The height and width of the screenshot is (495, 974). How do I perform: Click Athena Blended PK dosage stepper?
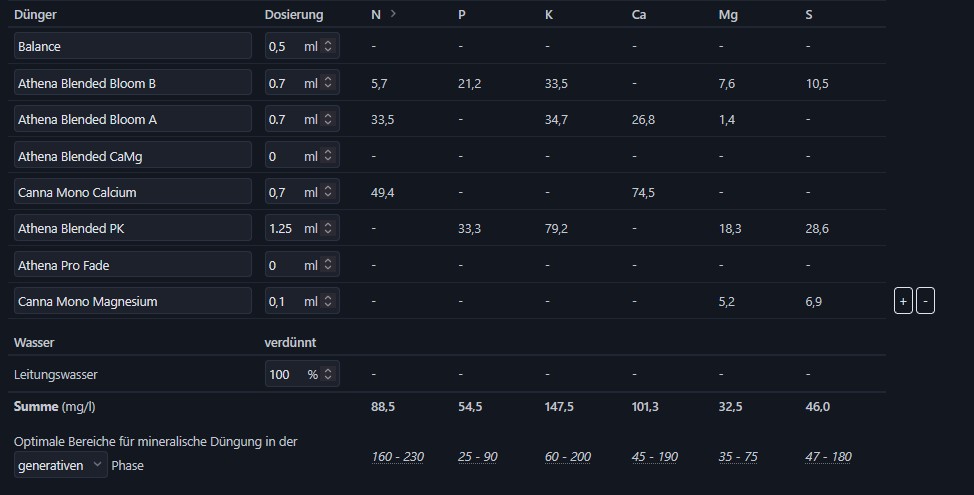tap(329, 229)
